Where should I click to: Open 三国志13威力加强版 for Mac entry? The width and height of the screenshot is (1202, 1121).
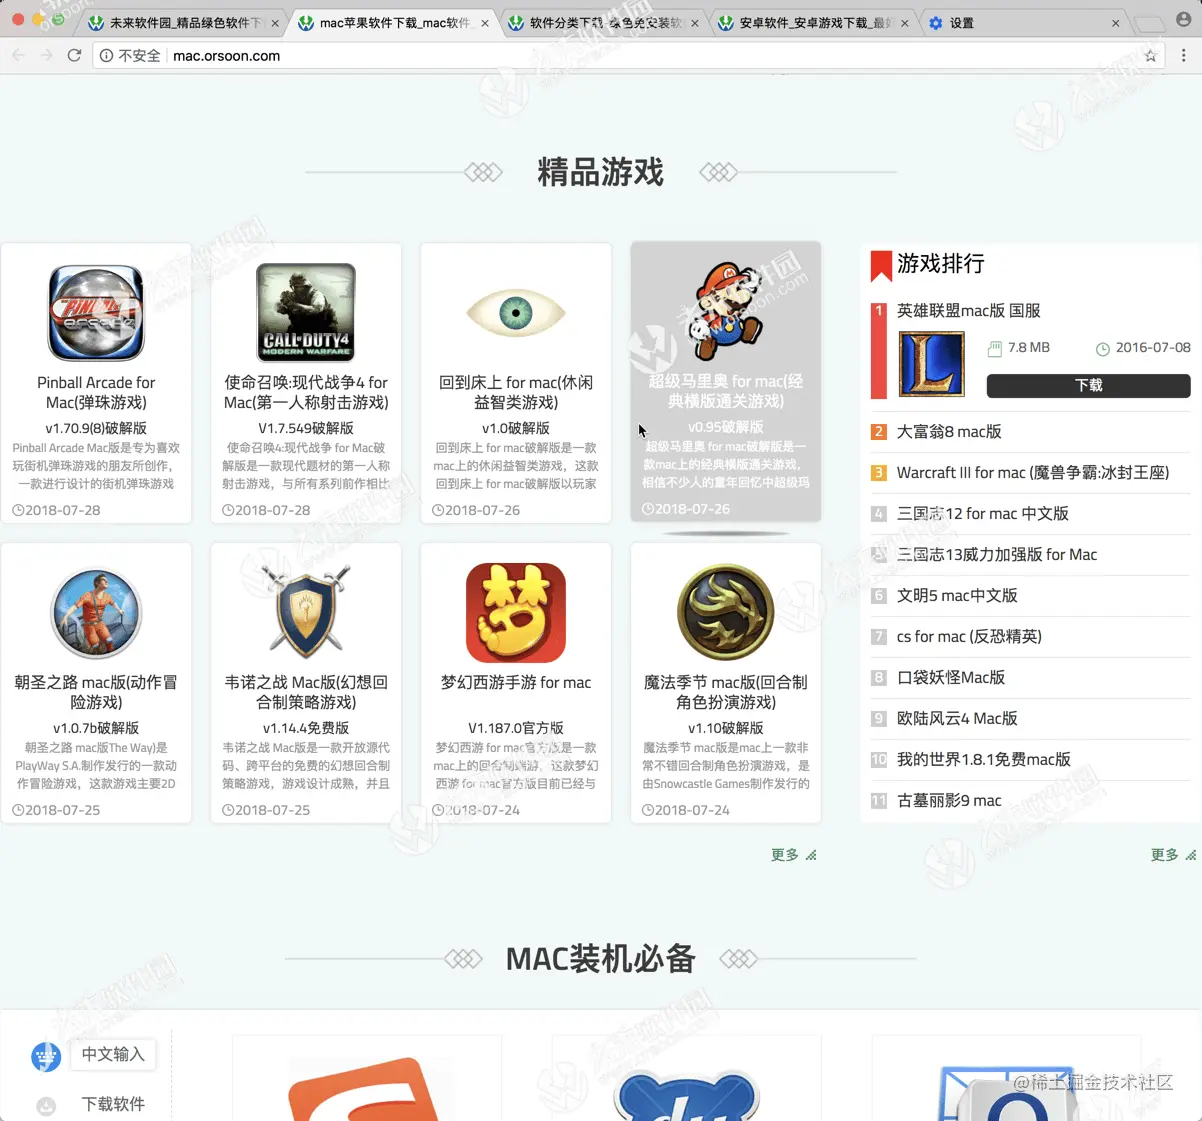(997, 555)
